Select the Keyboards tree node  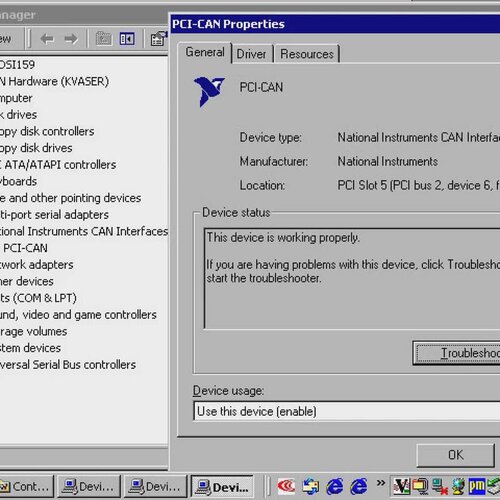pos(18,181)
